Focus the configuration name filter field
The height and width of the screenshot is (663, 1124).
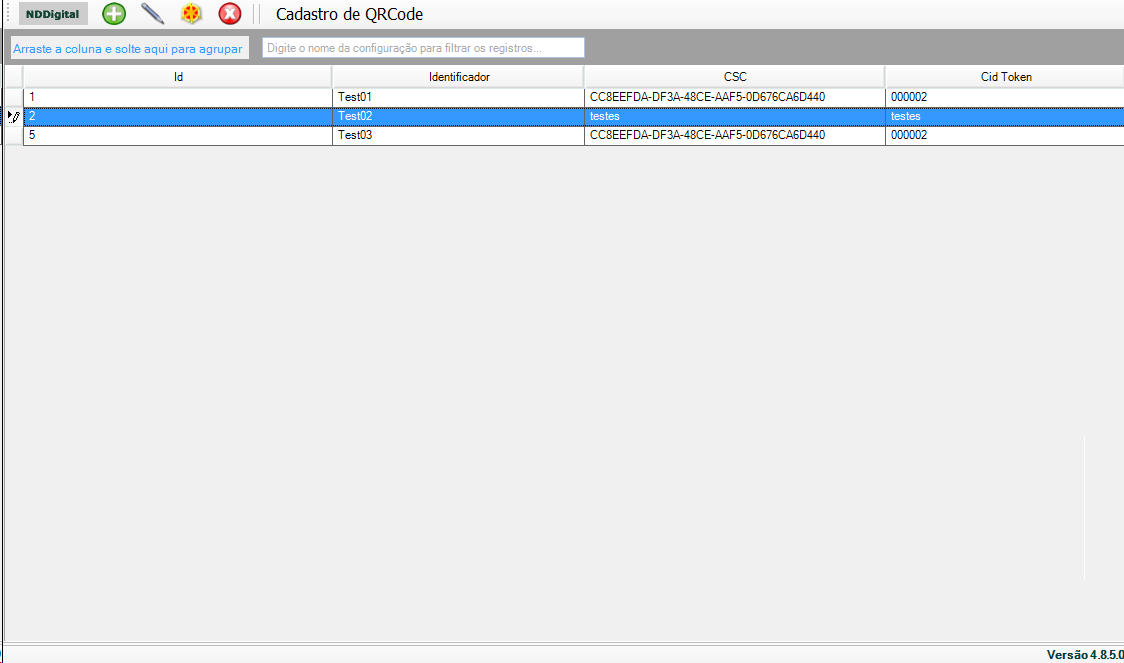[423, 48]
